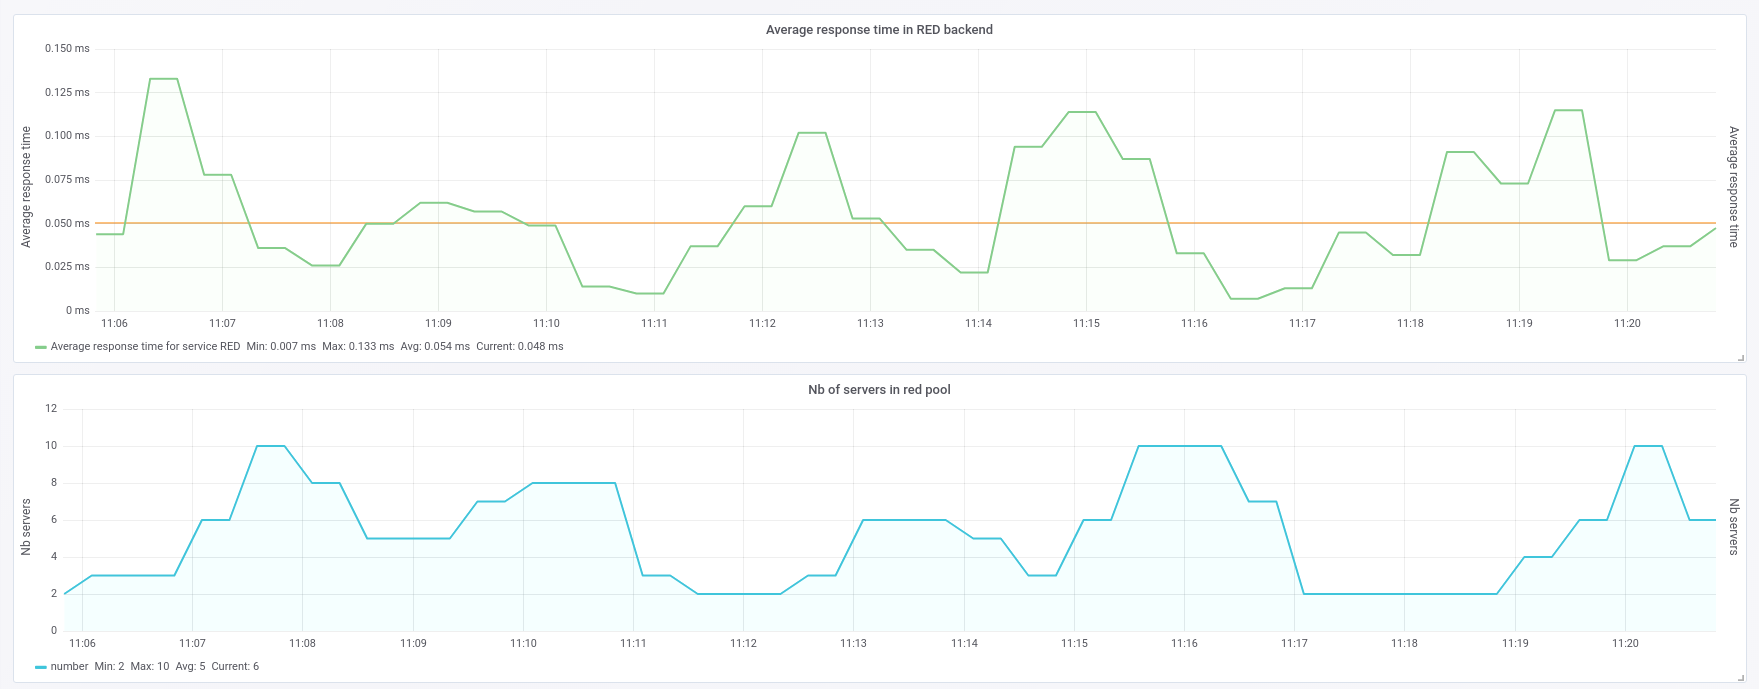Click the 11:08 tick on servers chart

[x=303, y=644]
